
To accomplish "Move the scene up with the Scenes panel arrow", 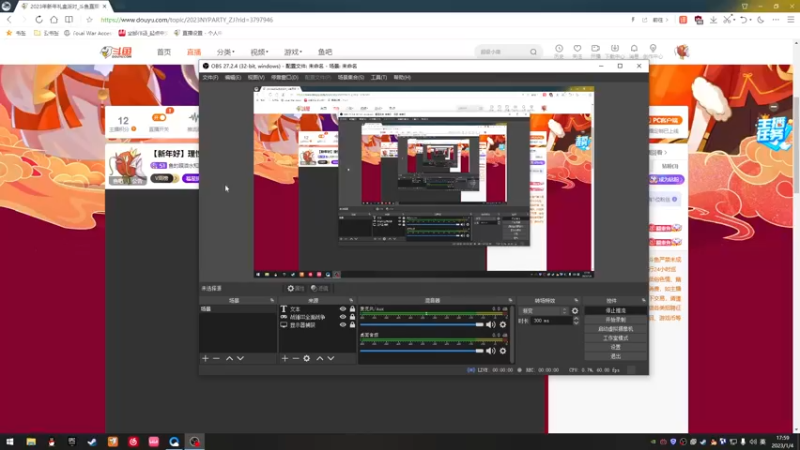I will click(x=229, y=359).
